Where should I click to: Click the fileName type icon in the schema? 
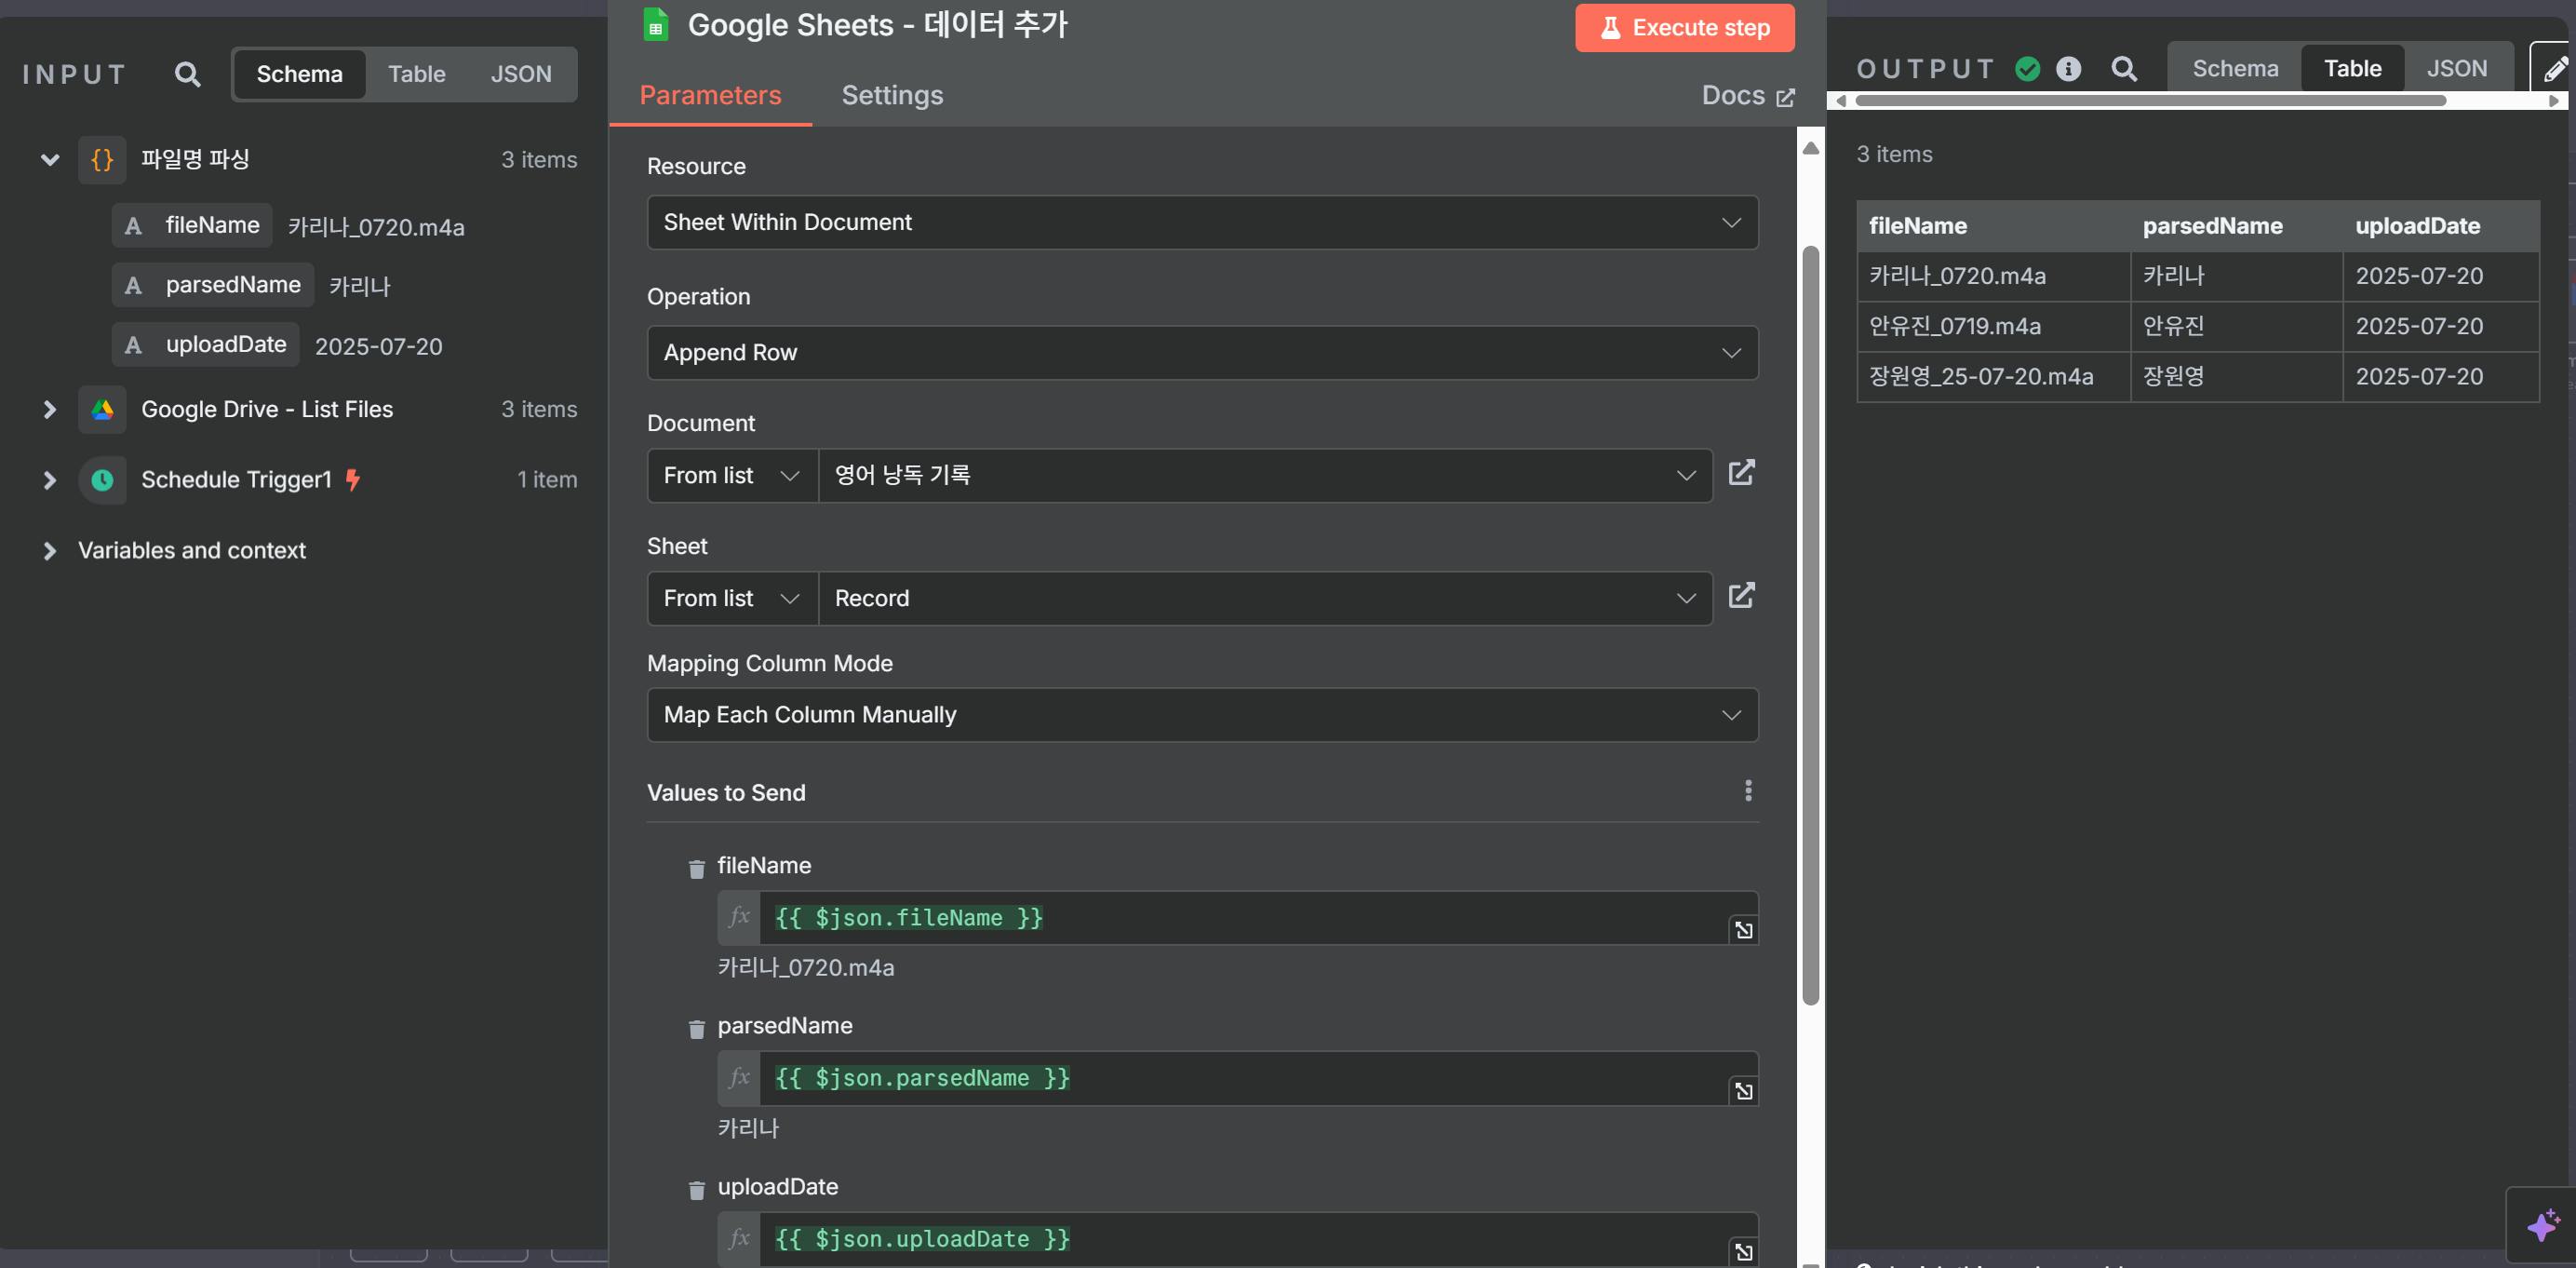(133, 226)
